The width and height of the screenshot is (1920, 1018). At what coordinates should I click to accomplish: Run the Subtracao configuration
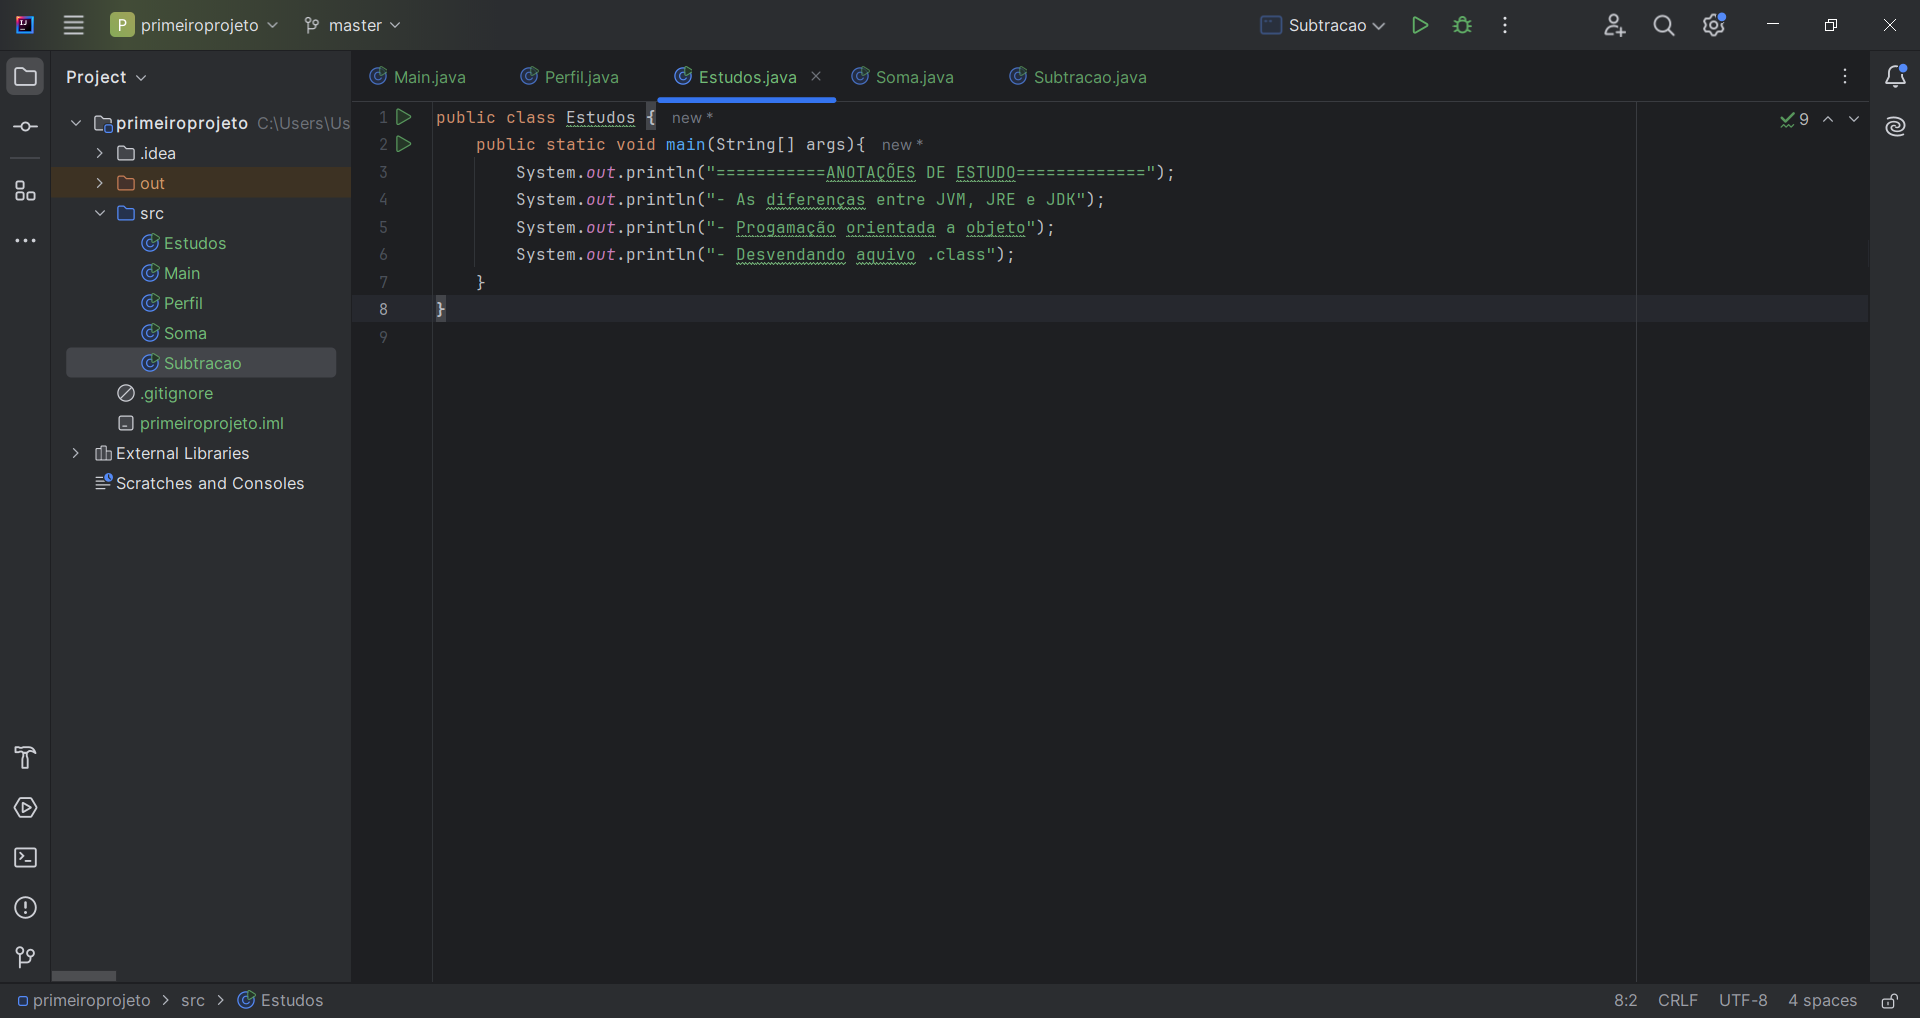click(1419, 25)
